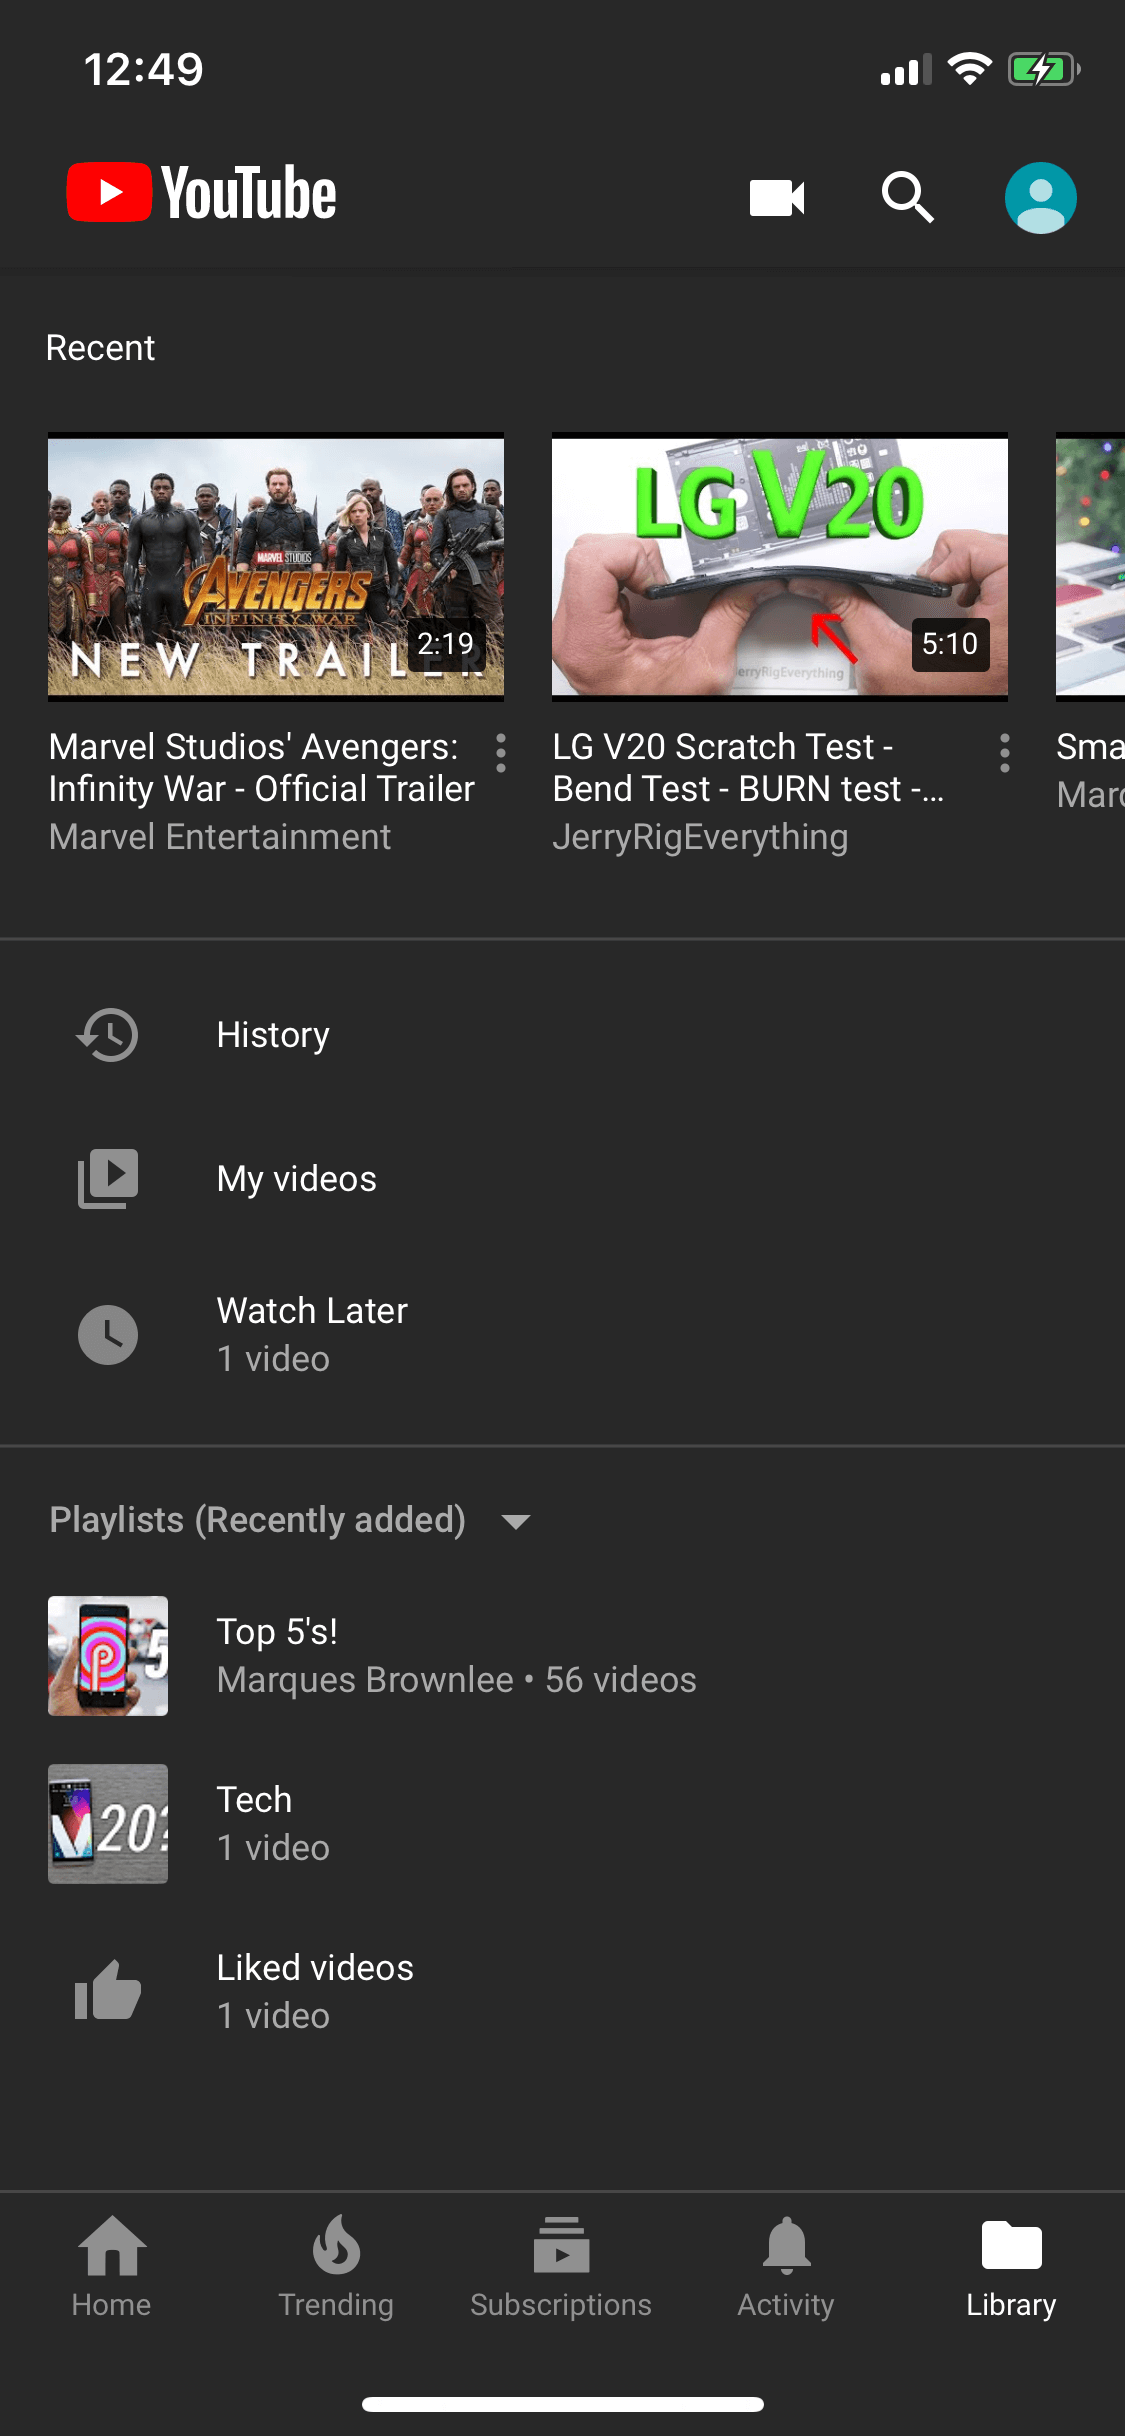Tap the JerryRigEverything channel name
Image resolution: width=1125 pixels, height=2436 pixels.
point(701,837)
